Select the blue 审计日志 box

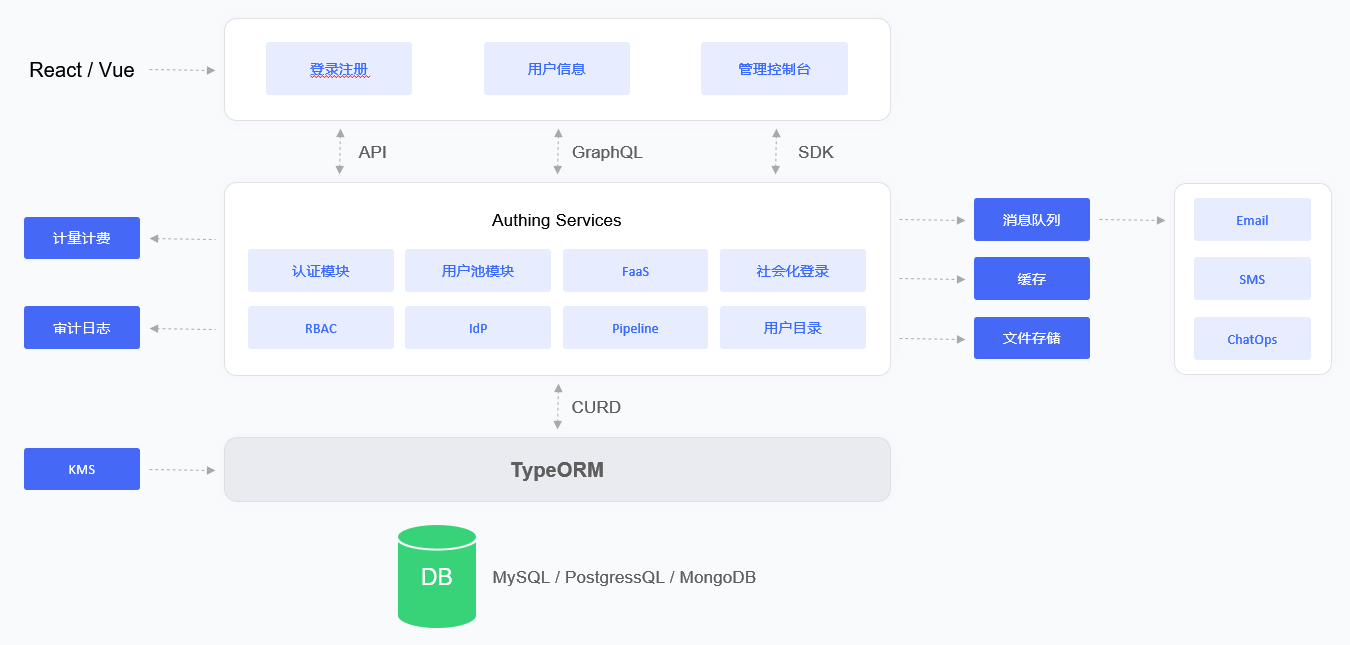[82, 328]
